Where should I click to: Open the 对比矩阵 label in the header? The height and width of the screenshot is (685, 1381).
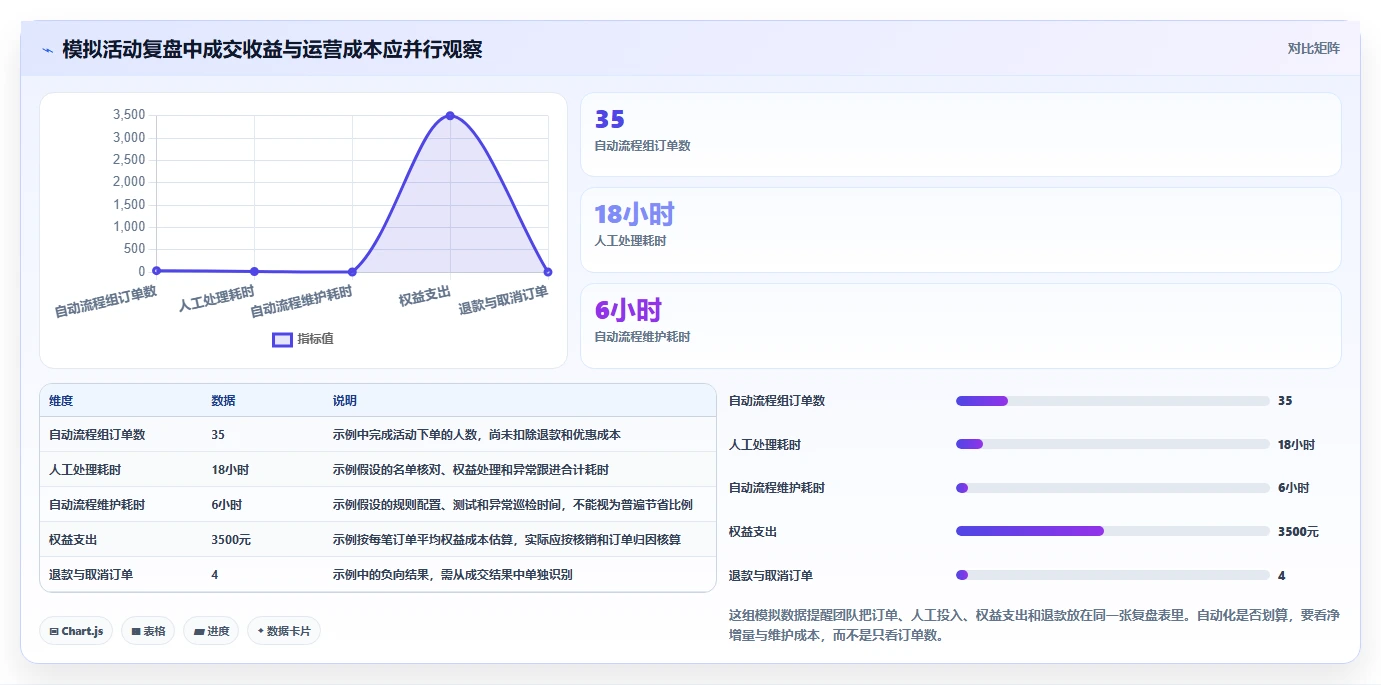pos(1313,48)
